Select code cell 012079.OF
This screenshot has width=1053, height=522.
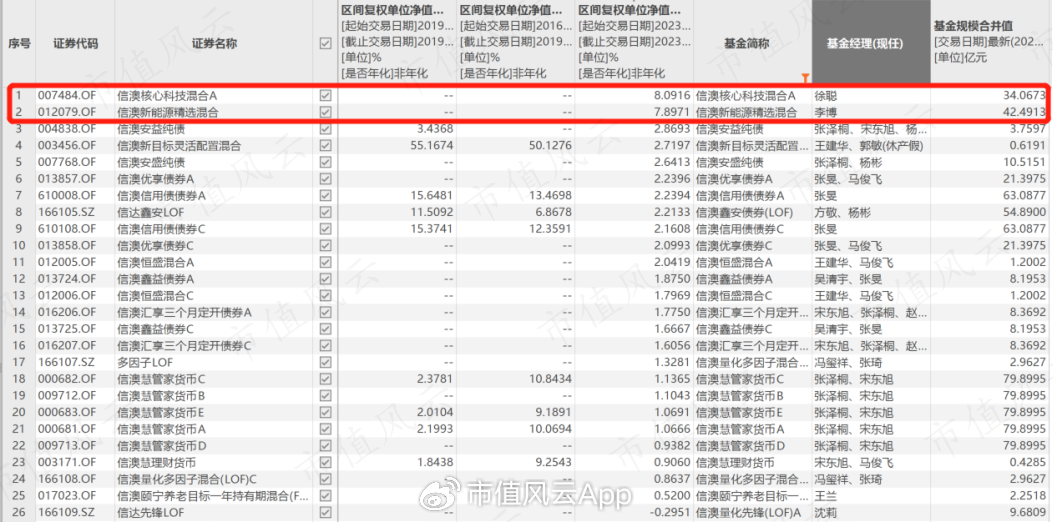point(67,112)
